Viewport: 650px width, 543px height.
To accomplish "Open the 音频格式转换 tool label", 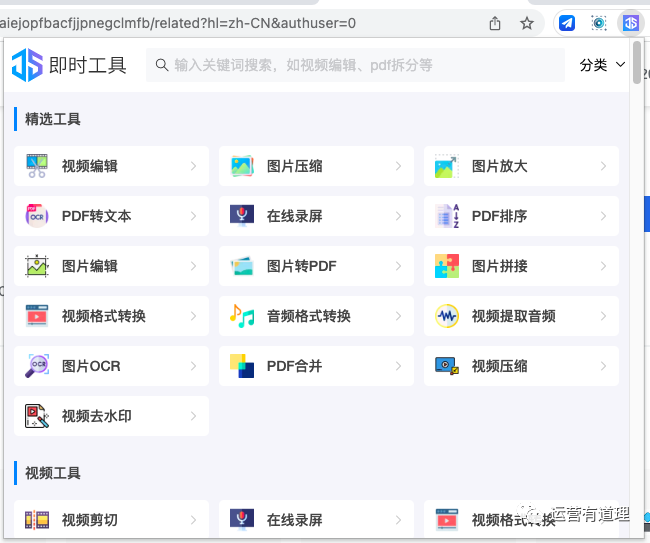I will pos(309,316).
